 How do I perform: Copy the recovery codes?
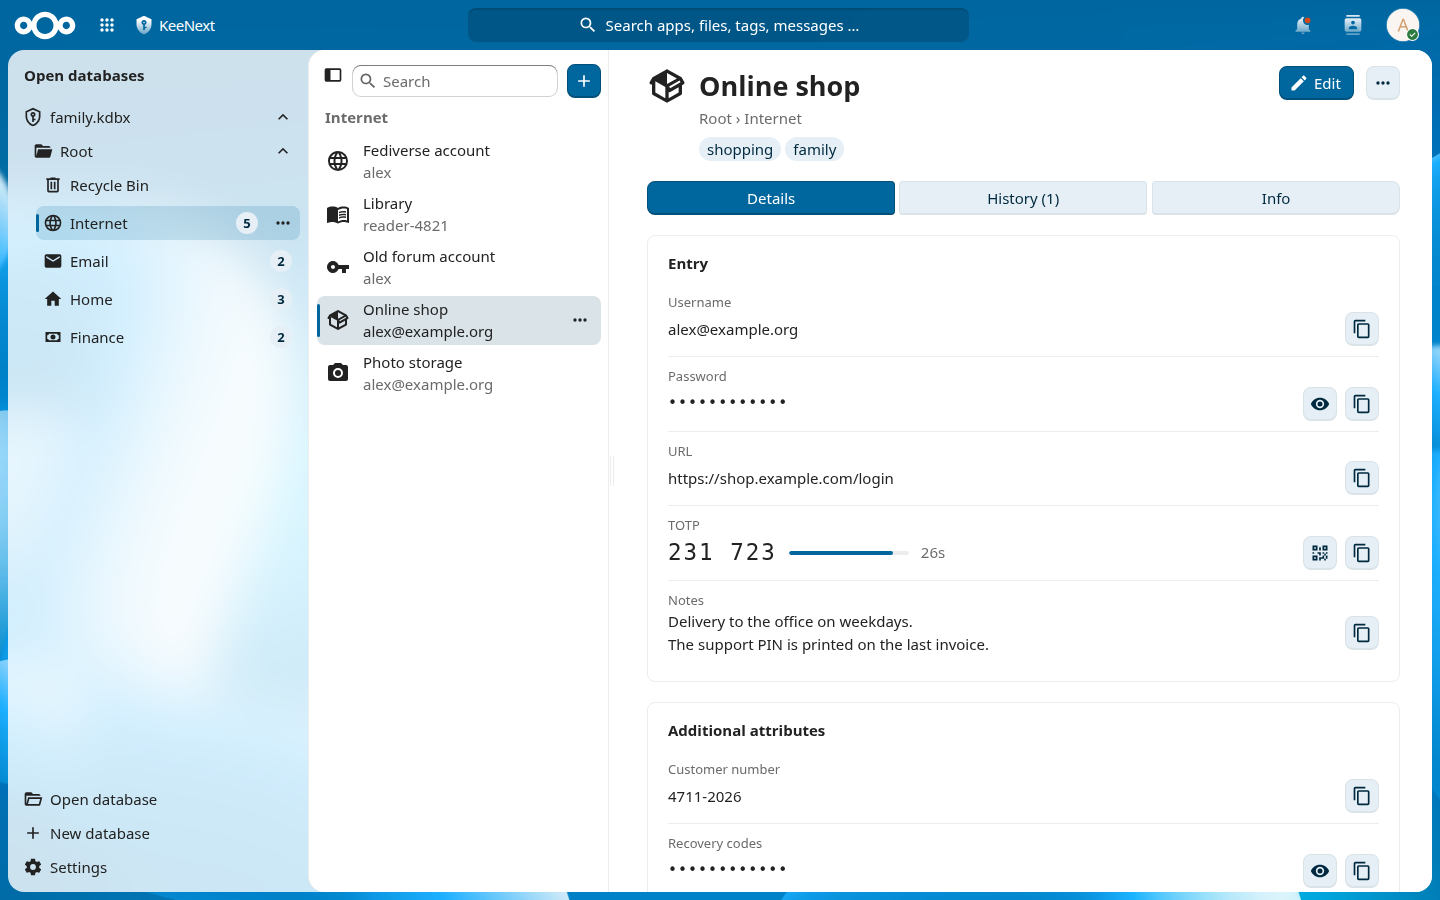[1362, 871]
